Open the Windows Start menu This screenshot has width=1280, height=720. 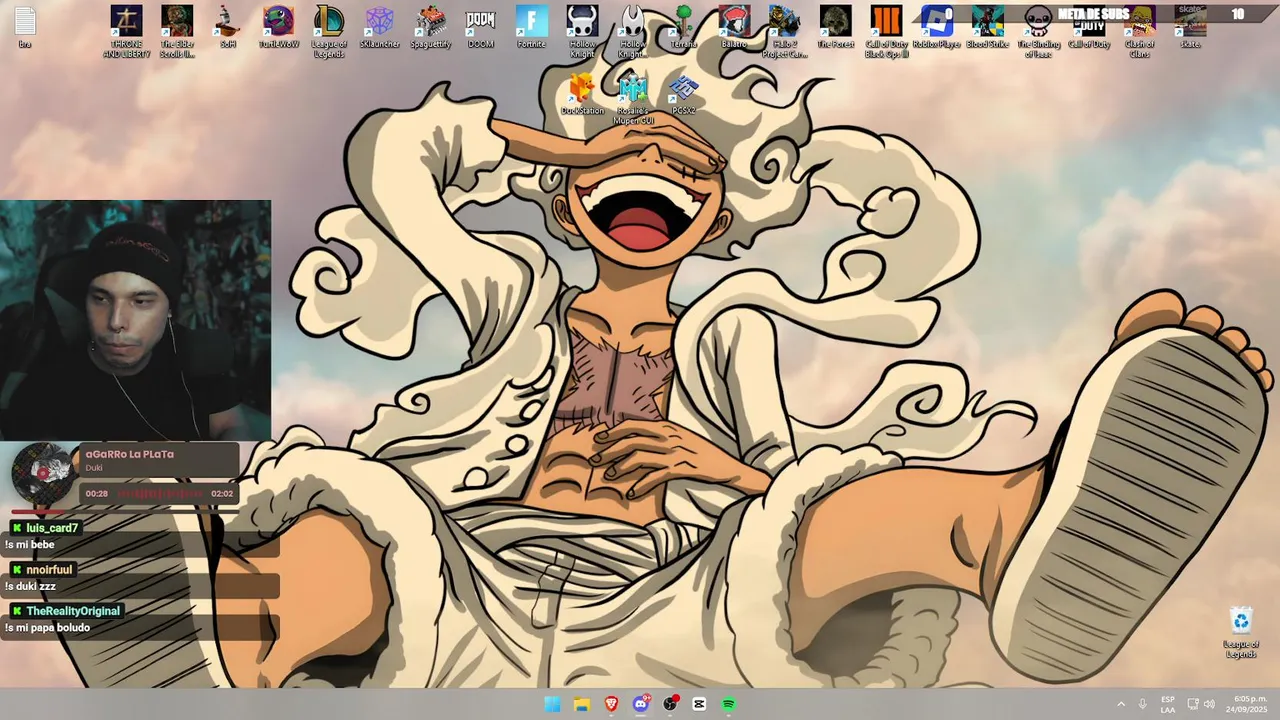552,704
